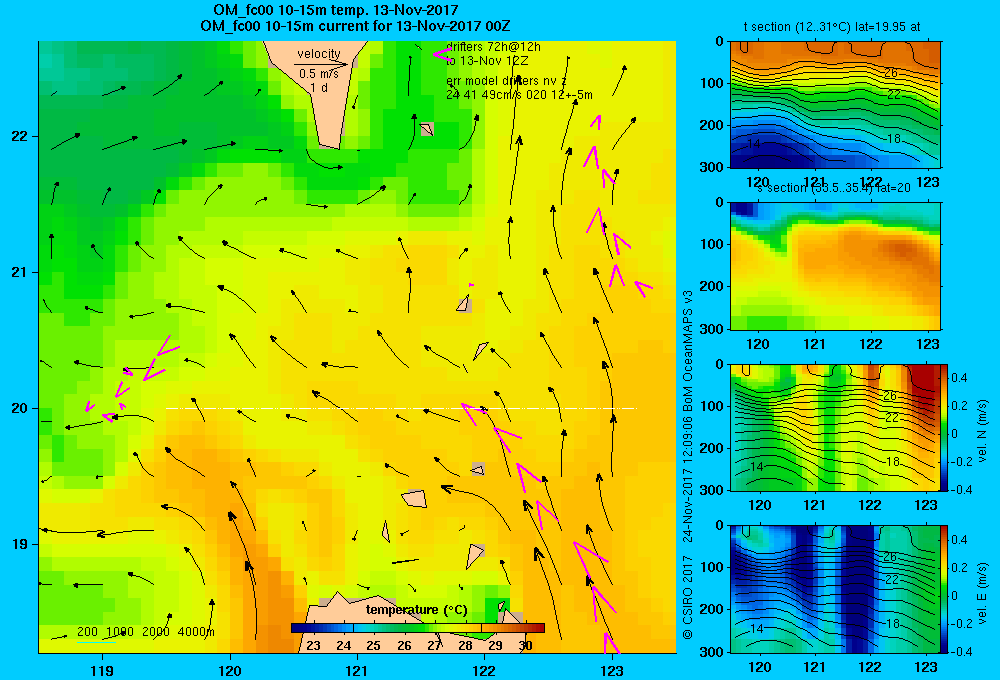Click the 'velocity' legend label
1000x680 pixels.
click(319, 54)
